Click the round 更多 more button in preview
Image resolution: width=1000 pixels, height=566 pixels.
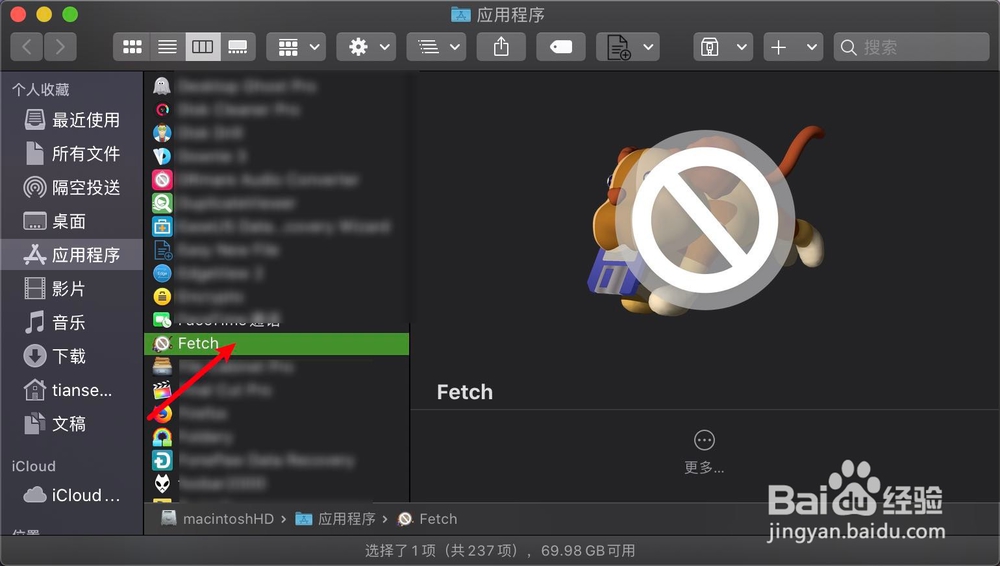[704, 440]
